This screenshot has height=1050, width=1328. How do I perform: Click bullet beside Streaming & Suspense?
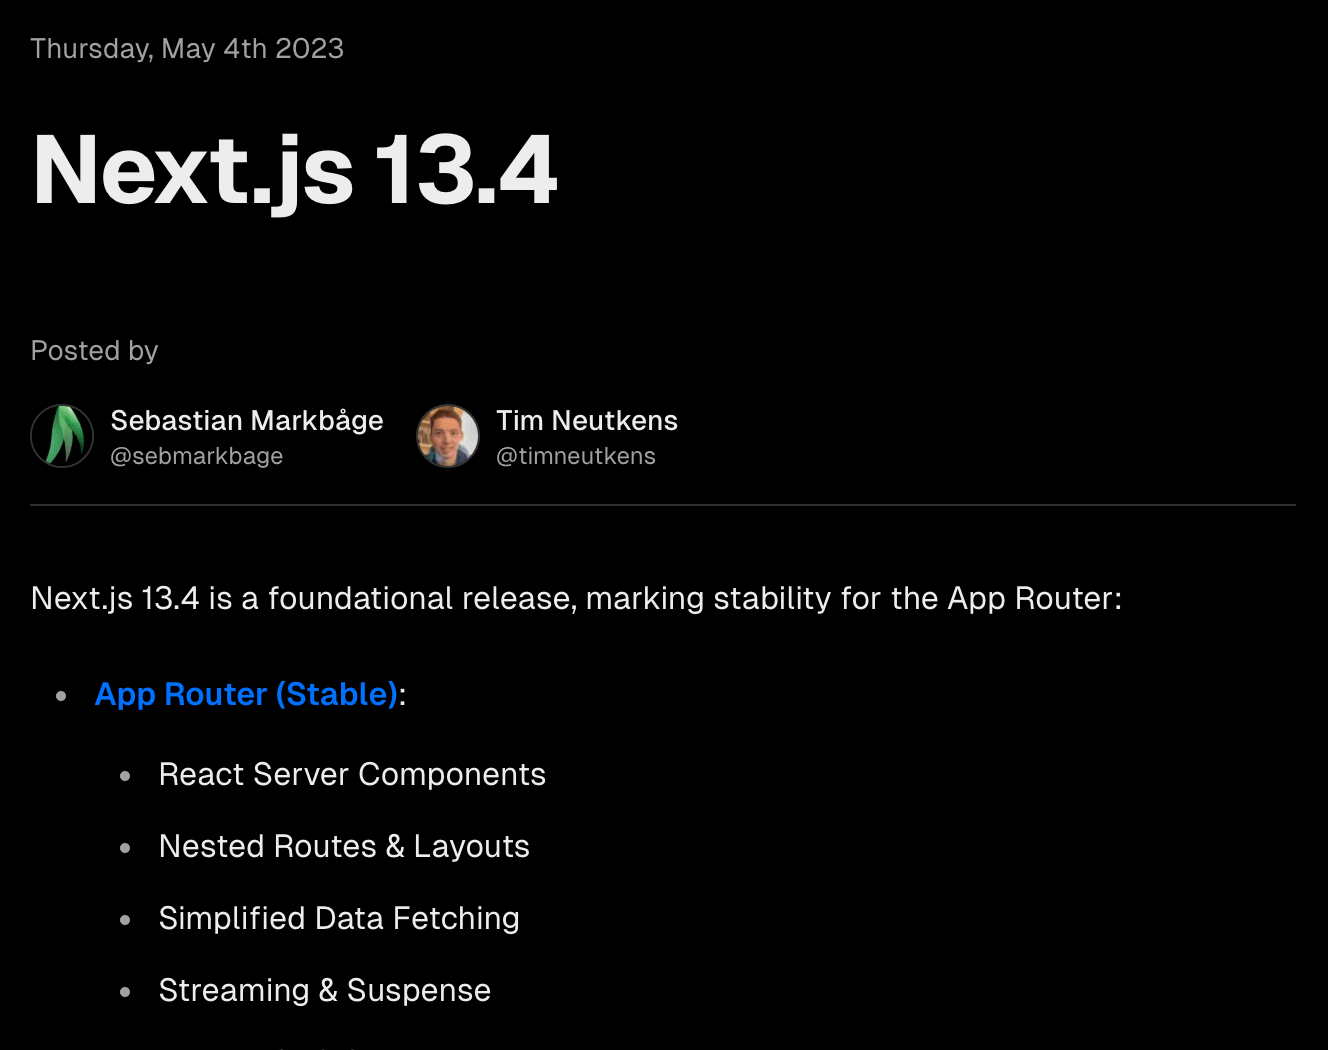pos(125,992)
